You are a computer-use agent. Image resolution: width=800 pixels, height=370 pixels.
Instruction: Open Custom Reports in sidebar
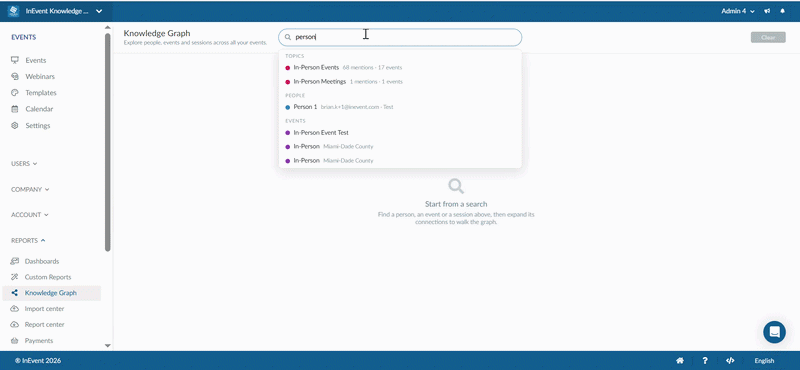pyautogui.click(x=48, y=277)
